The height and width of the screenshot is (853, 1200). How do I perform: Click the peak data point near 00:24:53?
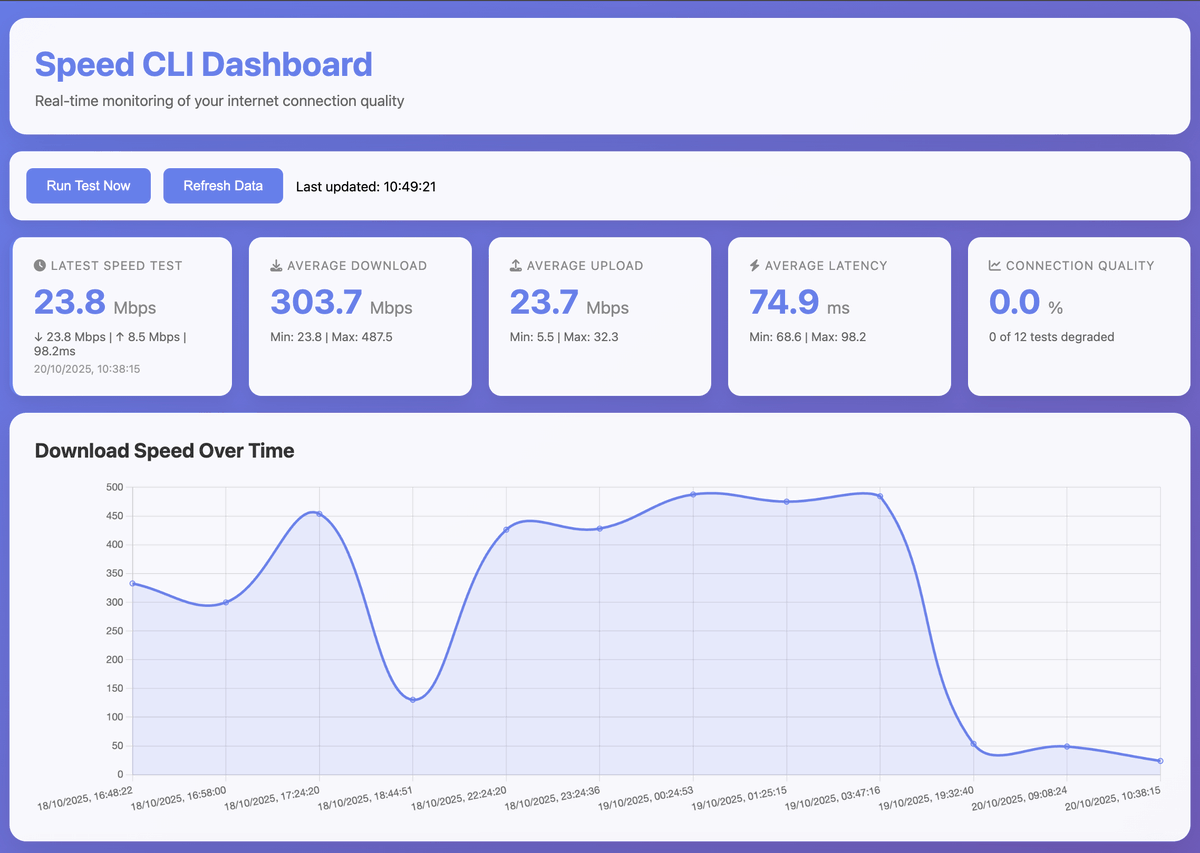(x=694, y=493)
